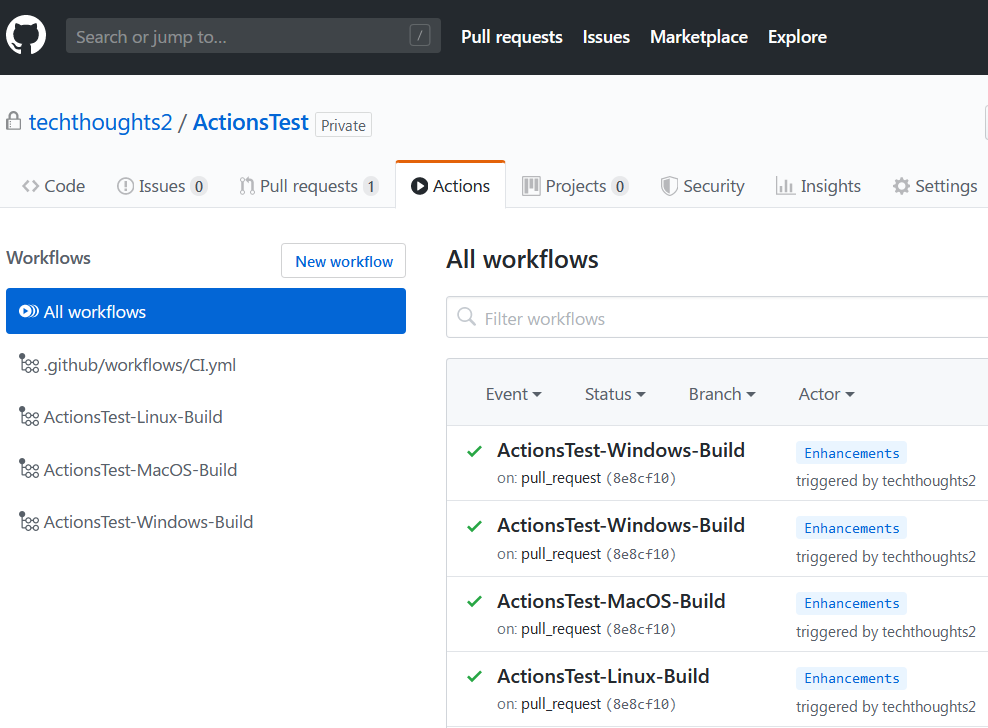
Task: Click success checkmark of second Windows-Build run
Action: point(474,526)
